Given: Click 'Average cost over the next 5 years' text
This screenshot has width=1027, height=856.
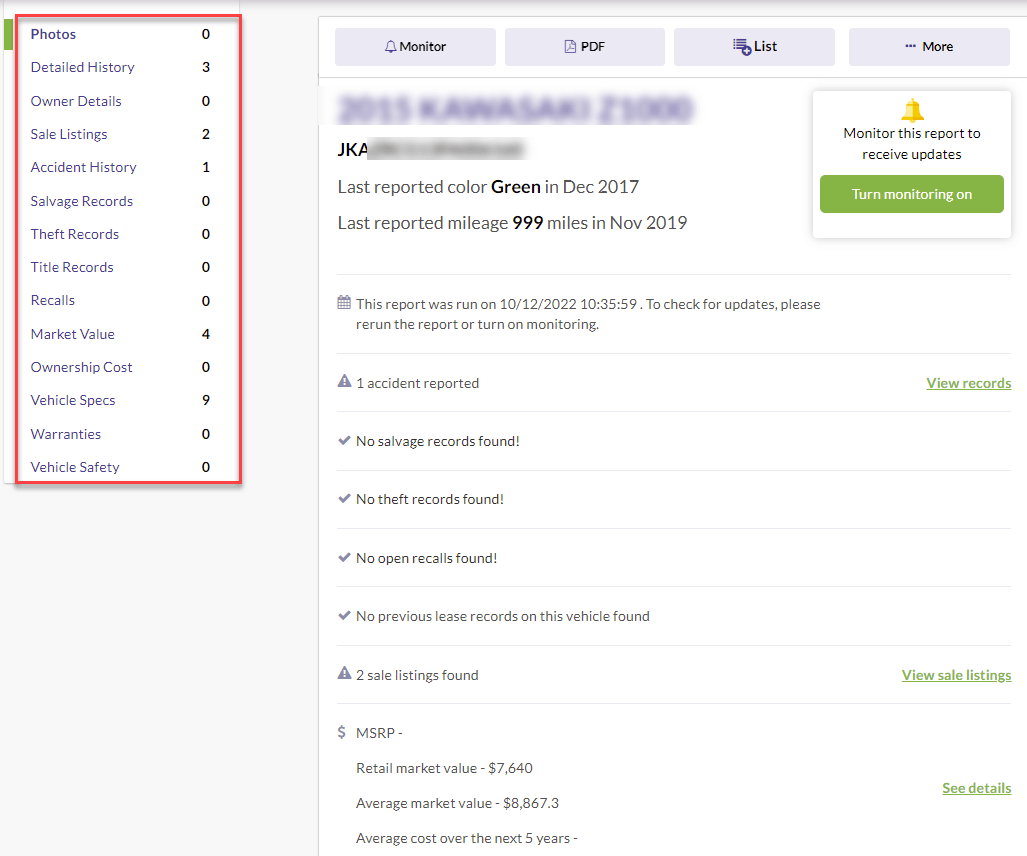Looking at the screenshot, I should 466,838.
